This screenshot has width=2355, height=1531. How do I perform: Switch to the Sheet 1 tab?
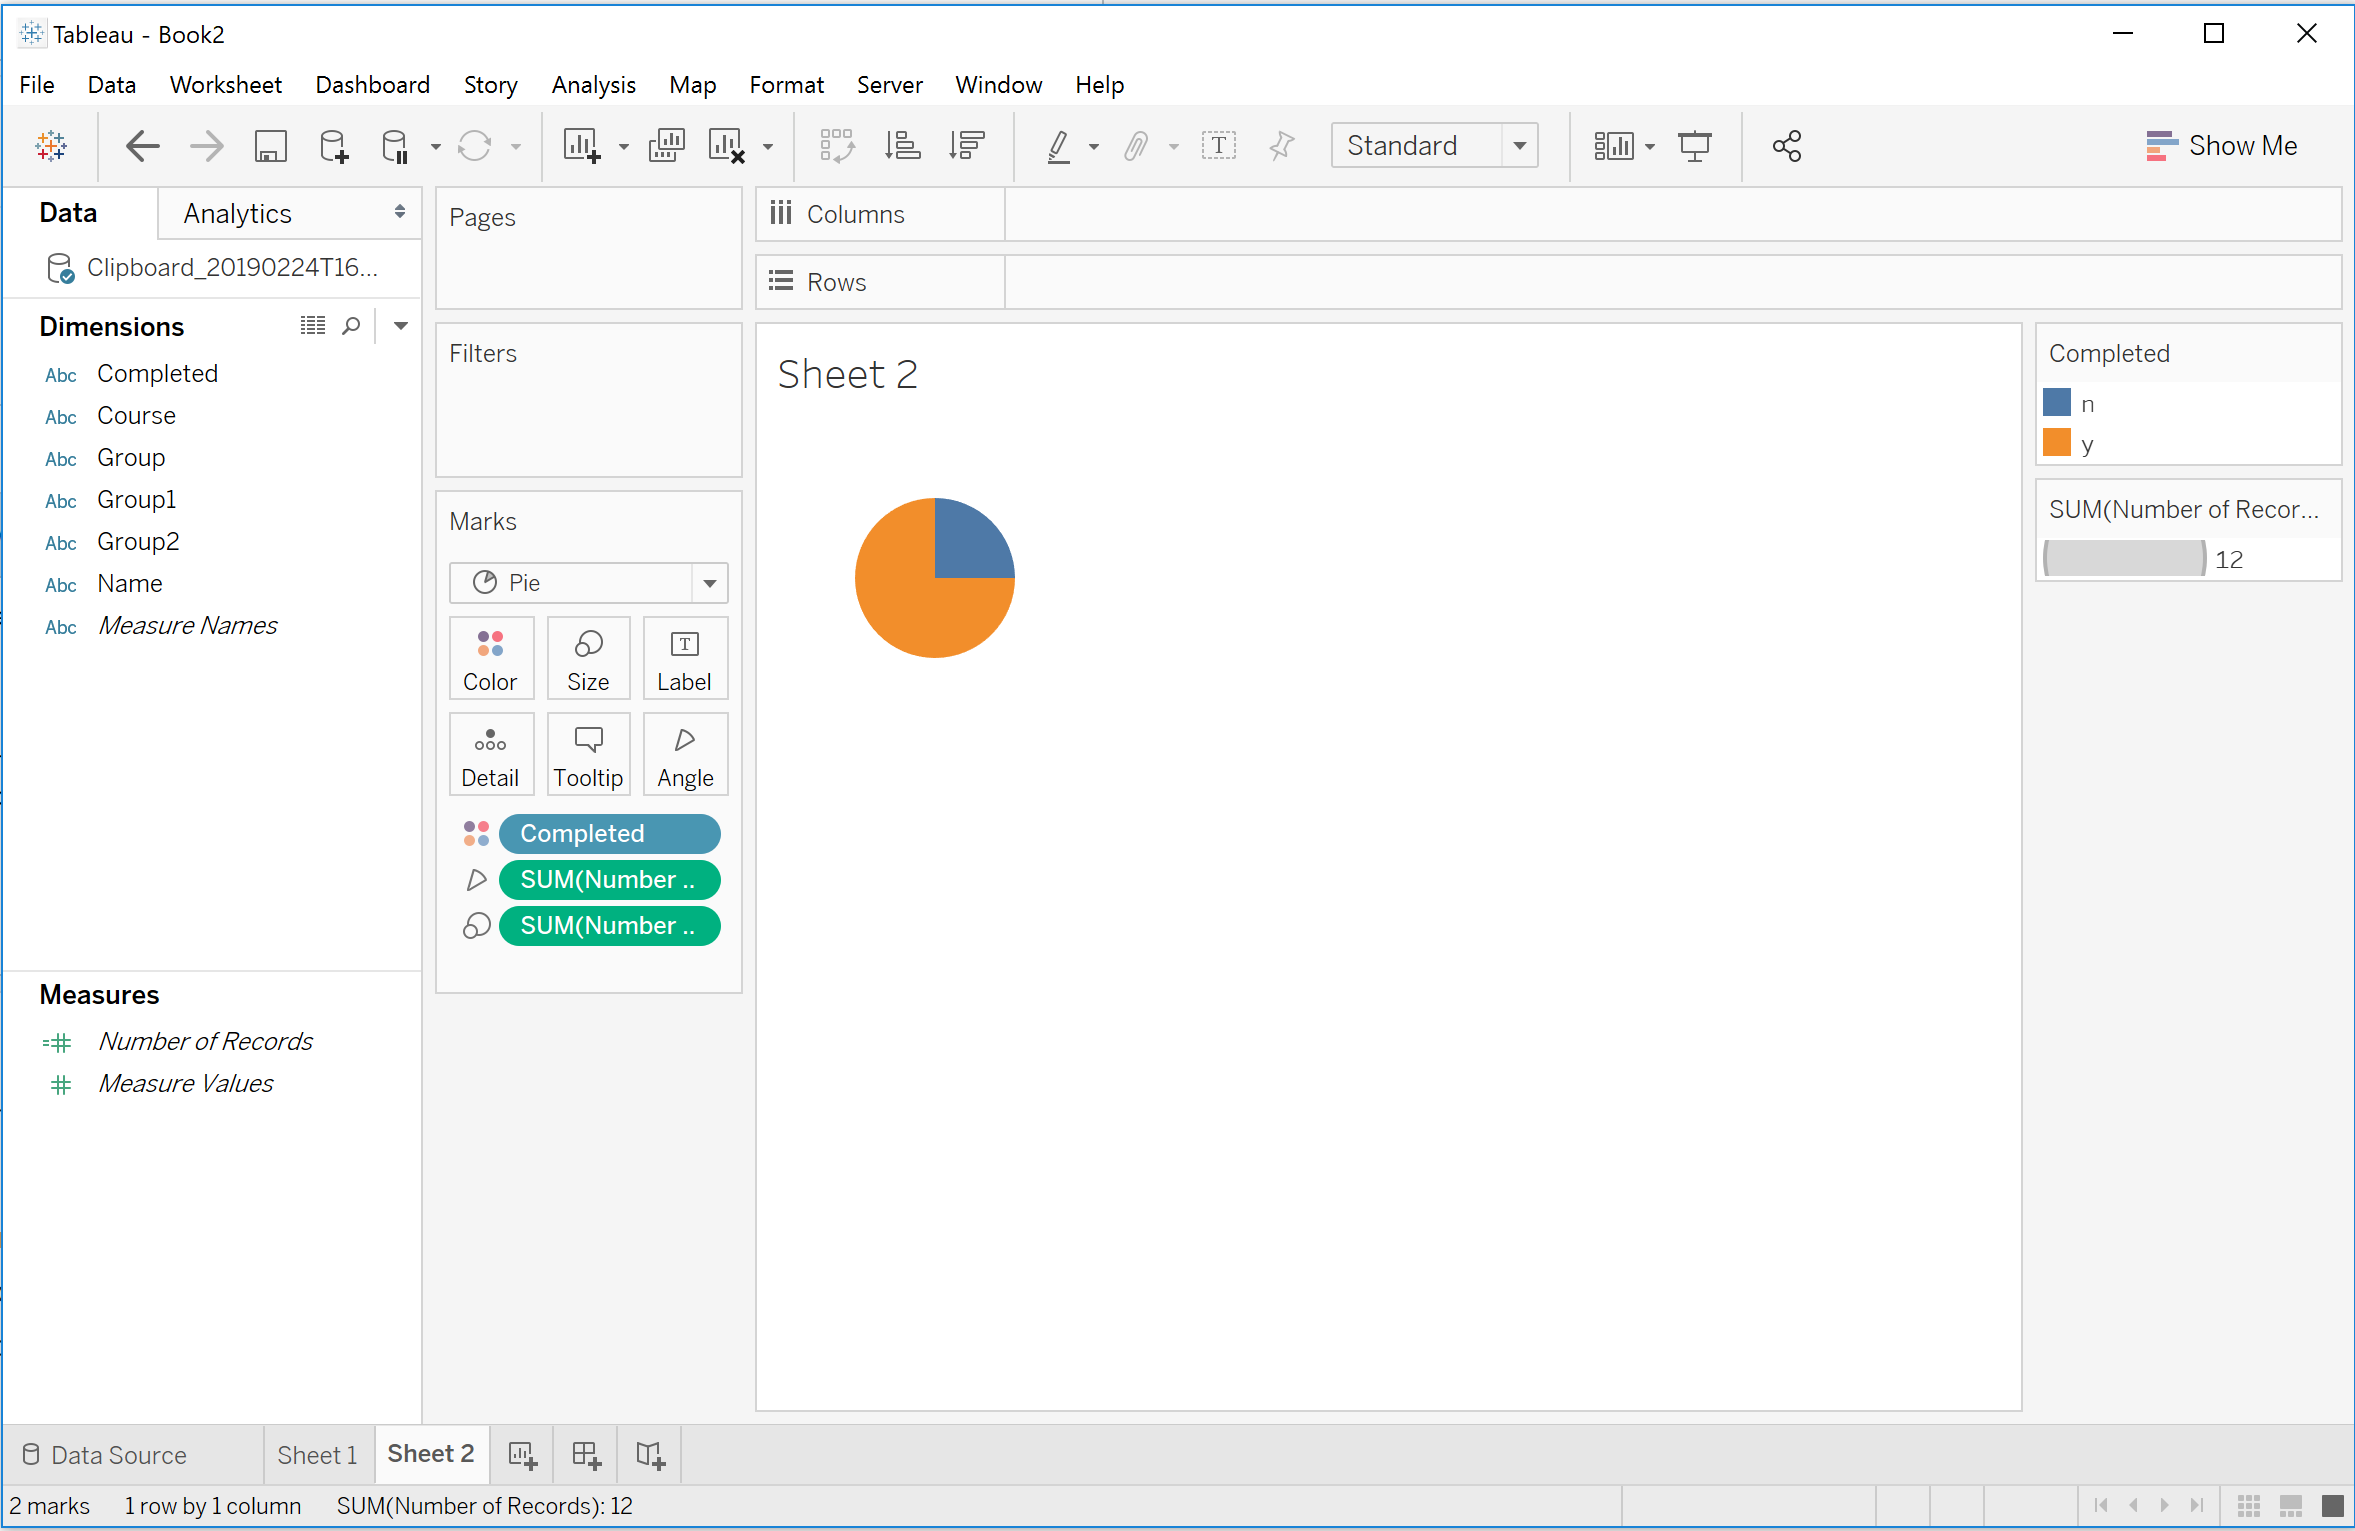point(317,1455)
